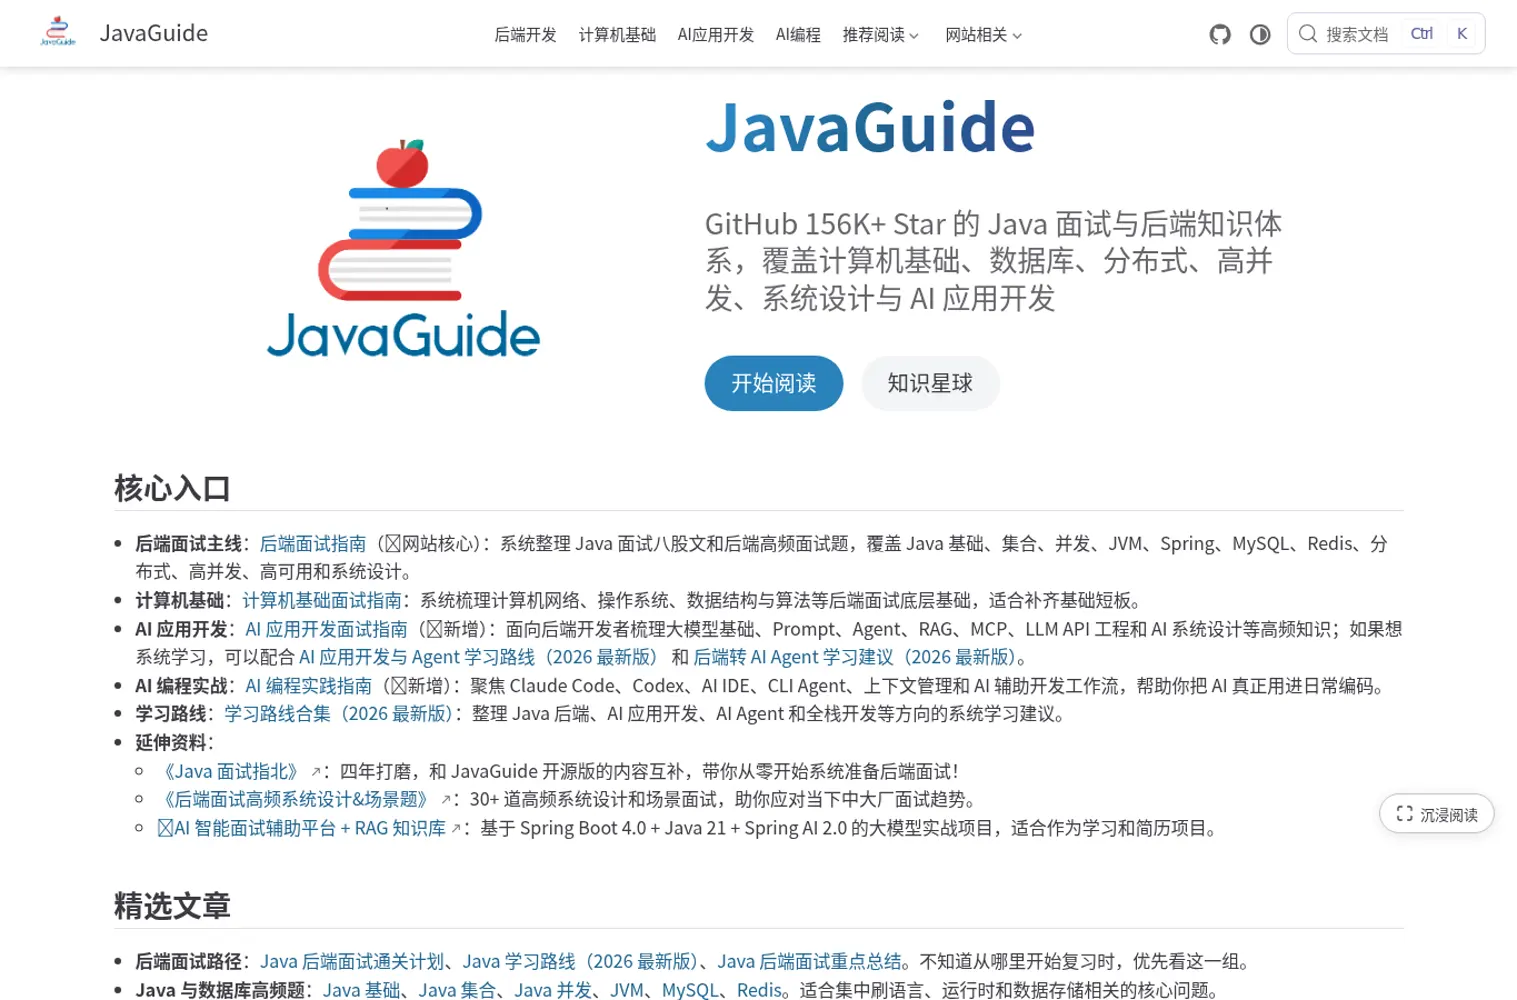Expand the 推荐阅读 dropdown menu
Viewport: 1517px width, 1000px height.
click(880, 35)
